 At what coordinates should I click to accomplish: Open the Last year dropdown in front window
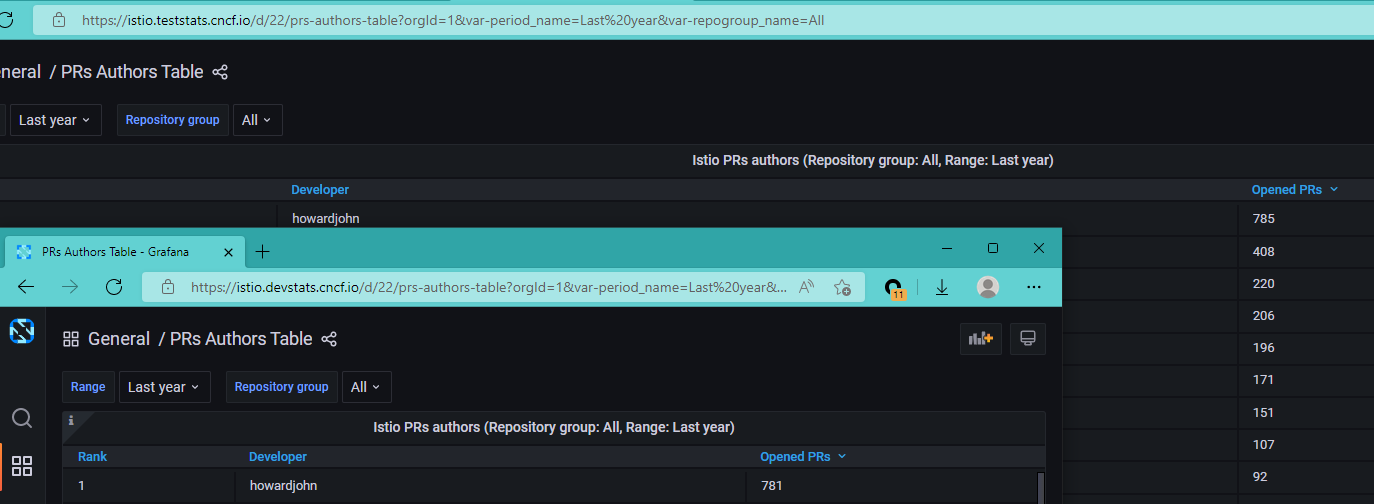165,387
